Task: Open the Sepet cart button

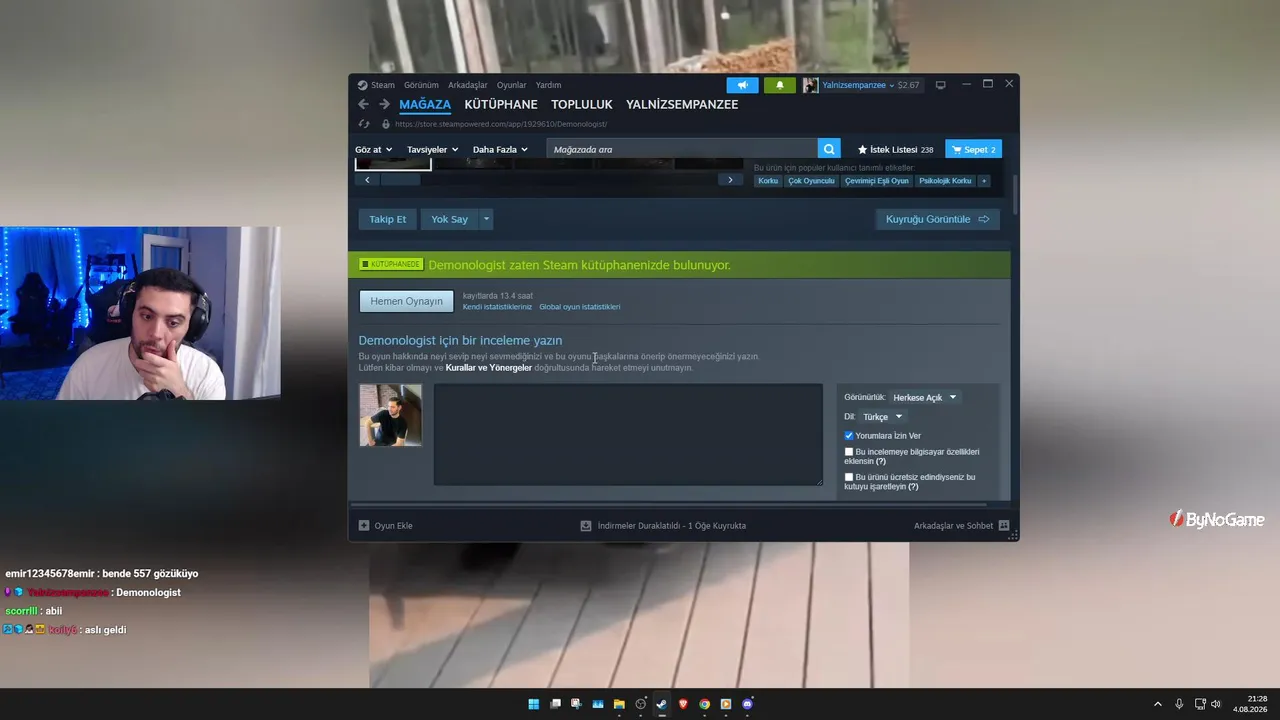Action: tap(974, 149)
